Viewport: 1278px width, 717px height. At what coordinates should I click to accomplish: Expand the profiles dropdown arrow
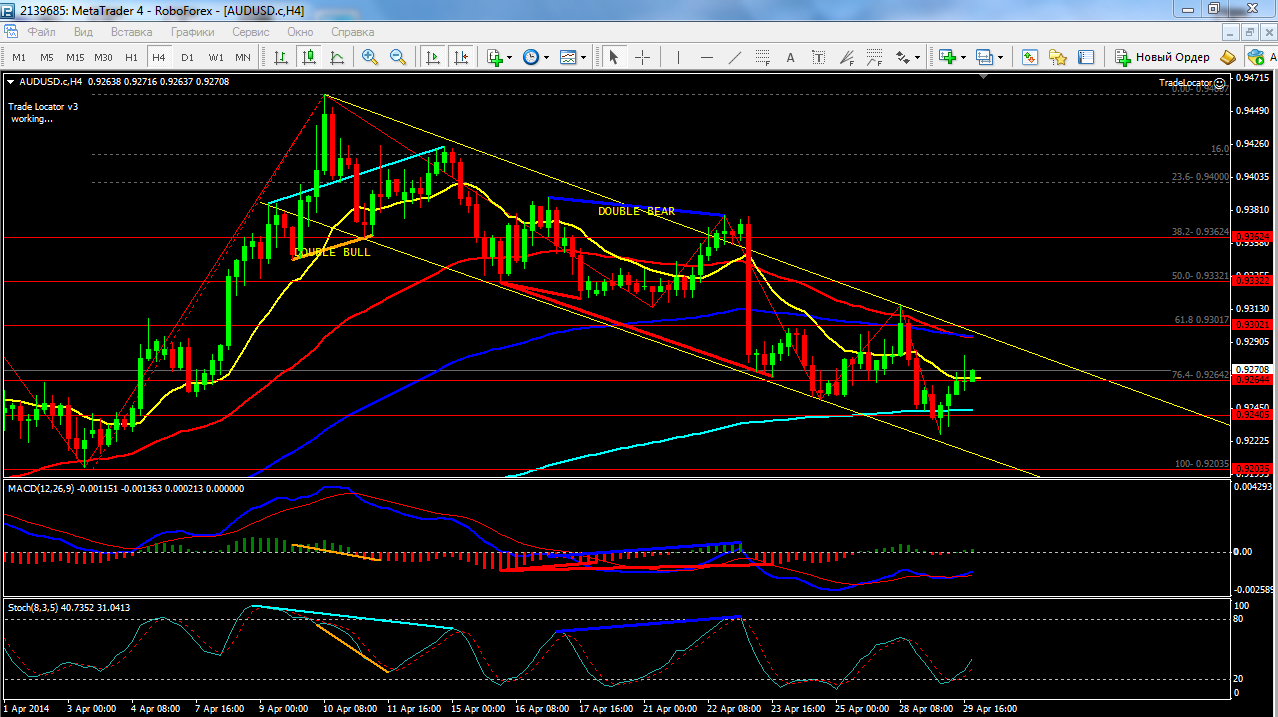point(1000,57)
